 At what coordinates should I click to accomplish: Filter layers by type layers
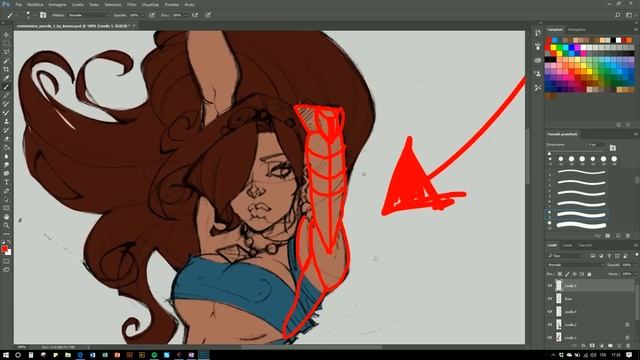pyautogui.click(x=609, y=256)
